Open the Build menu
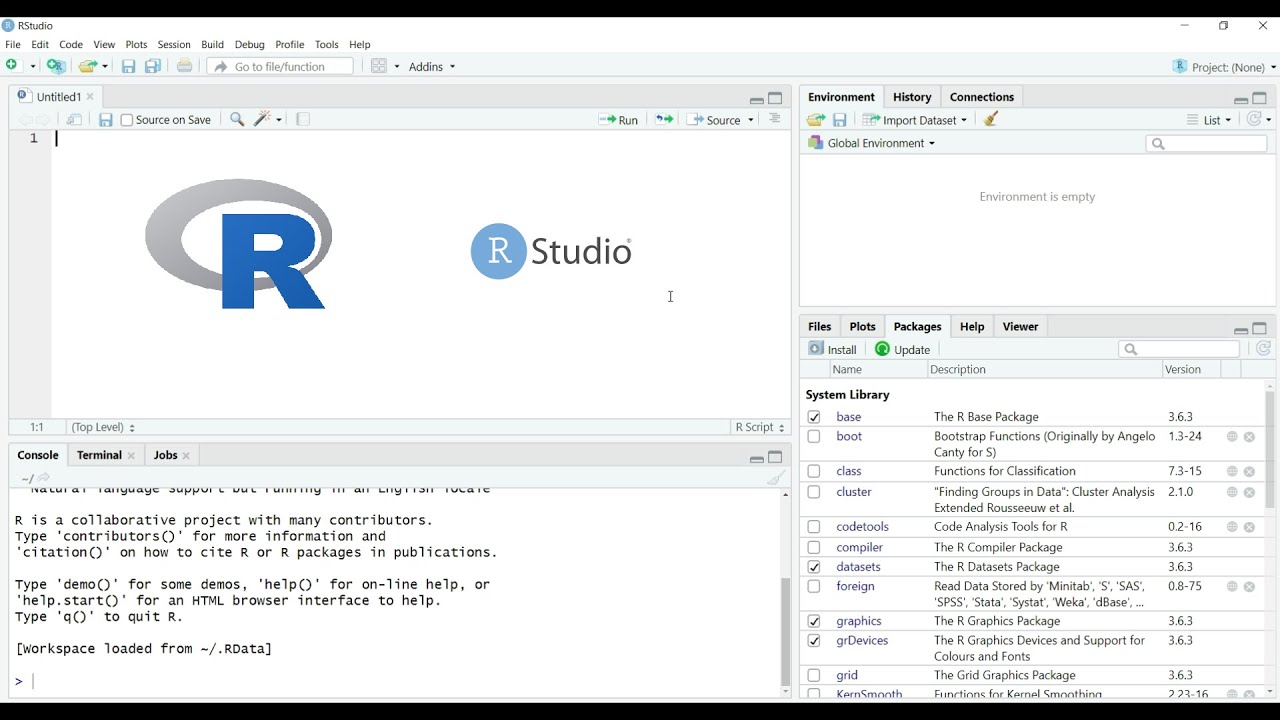 click(x=213, y=45)
